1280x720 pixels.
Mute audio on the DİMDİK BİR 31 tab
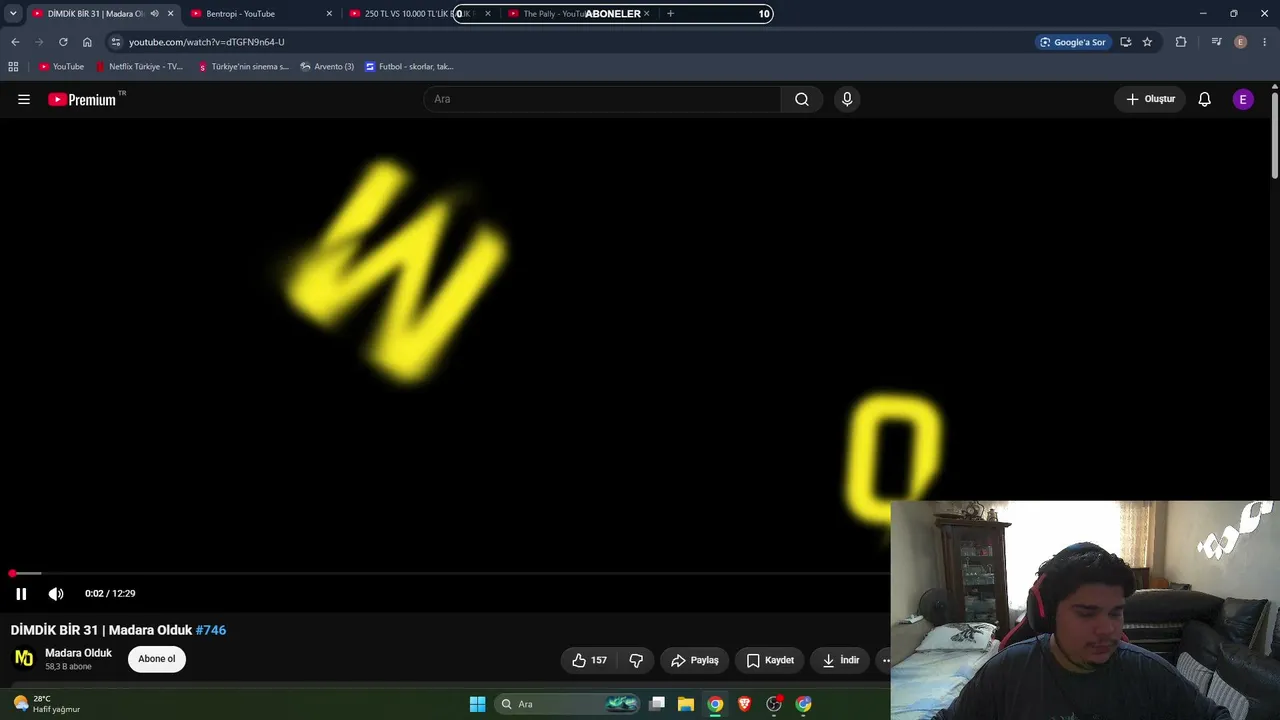tap(154, 14)
